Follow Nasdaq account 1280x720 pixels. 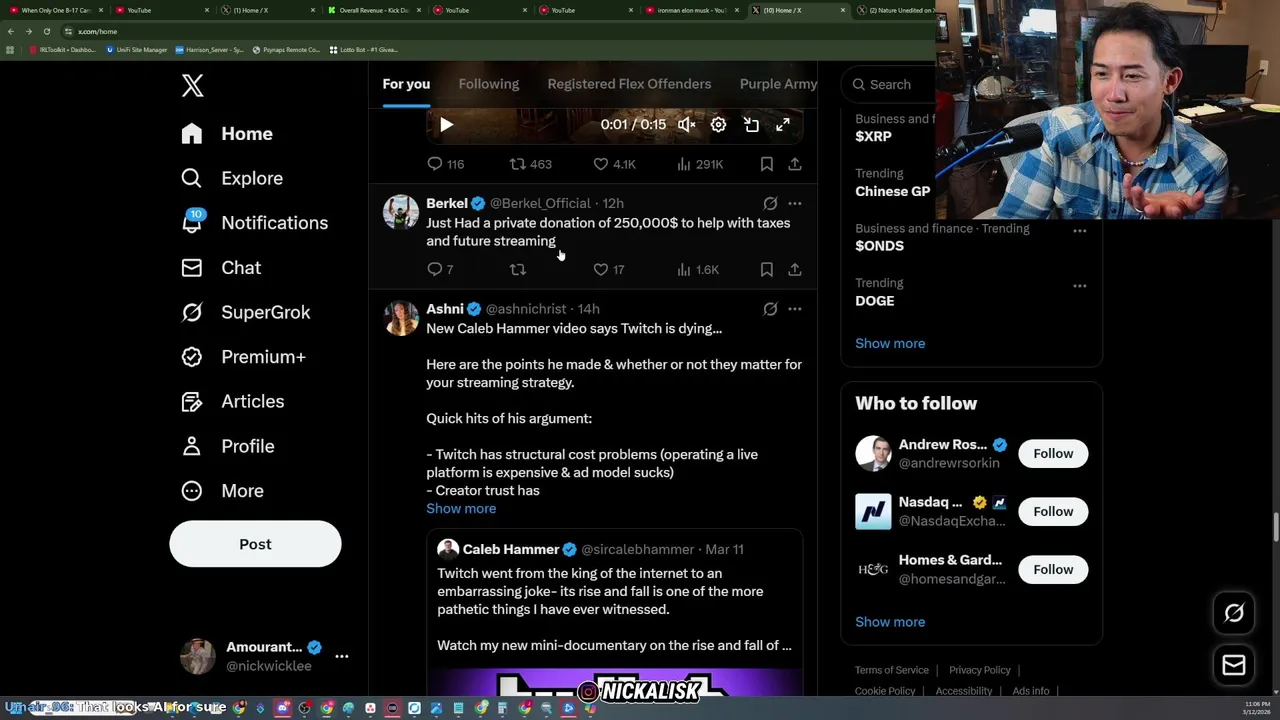(1053, 512)
